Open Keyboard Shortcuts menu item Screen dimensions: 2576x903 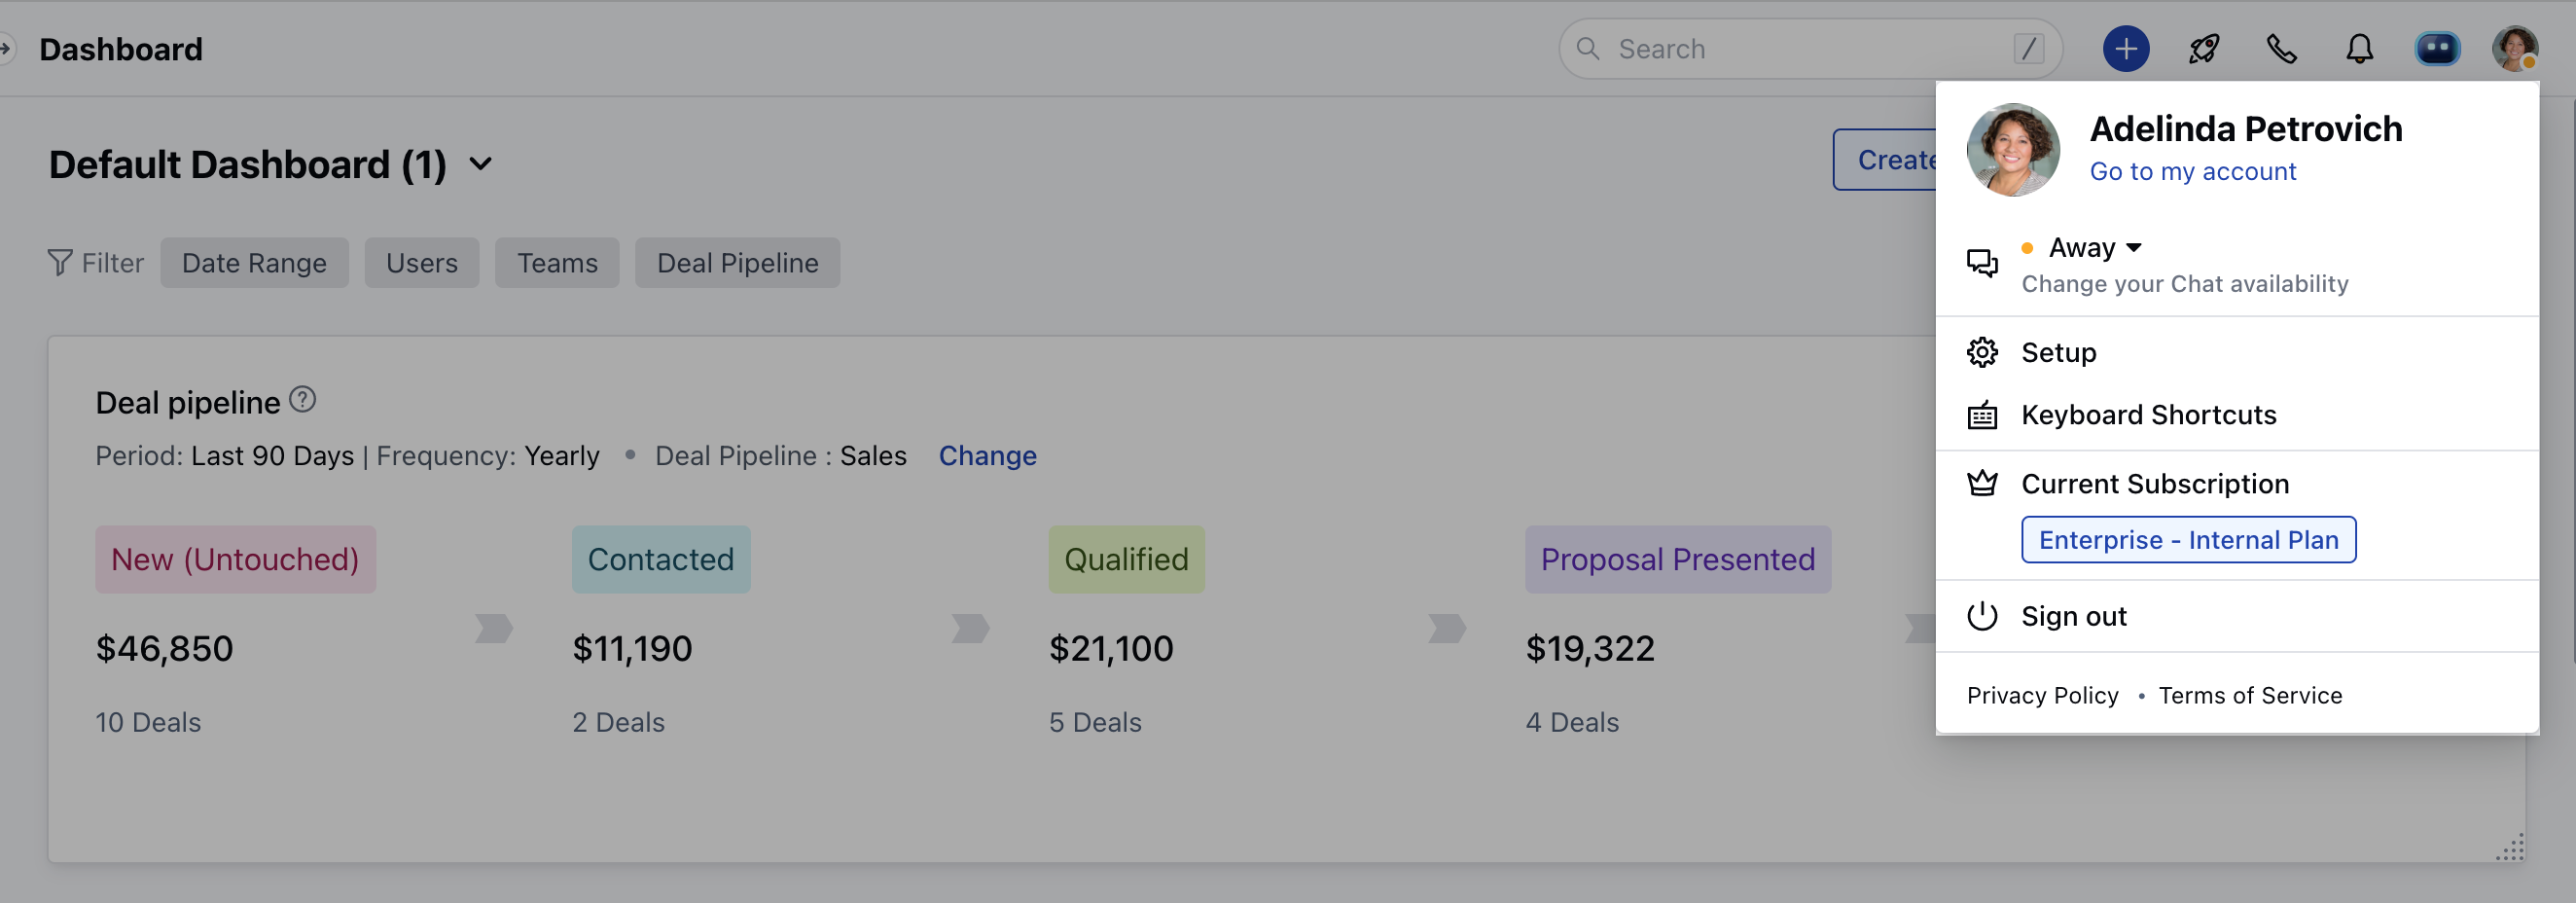[x=2148, y=415]
